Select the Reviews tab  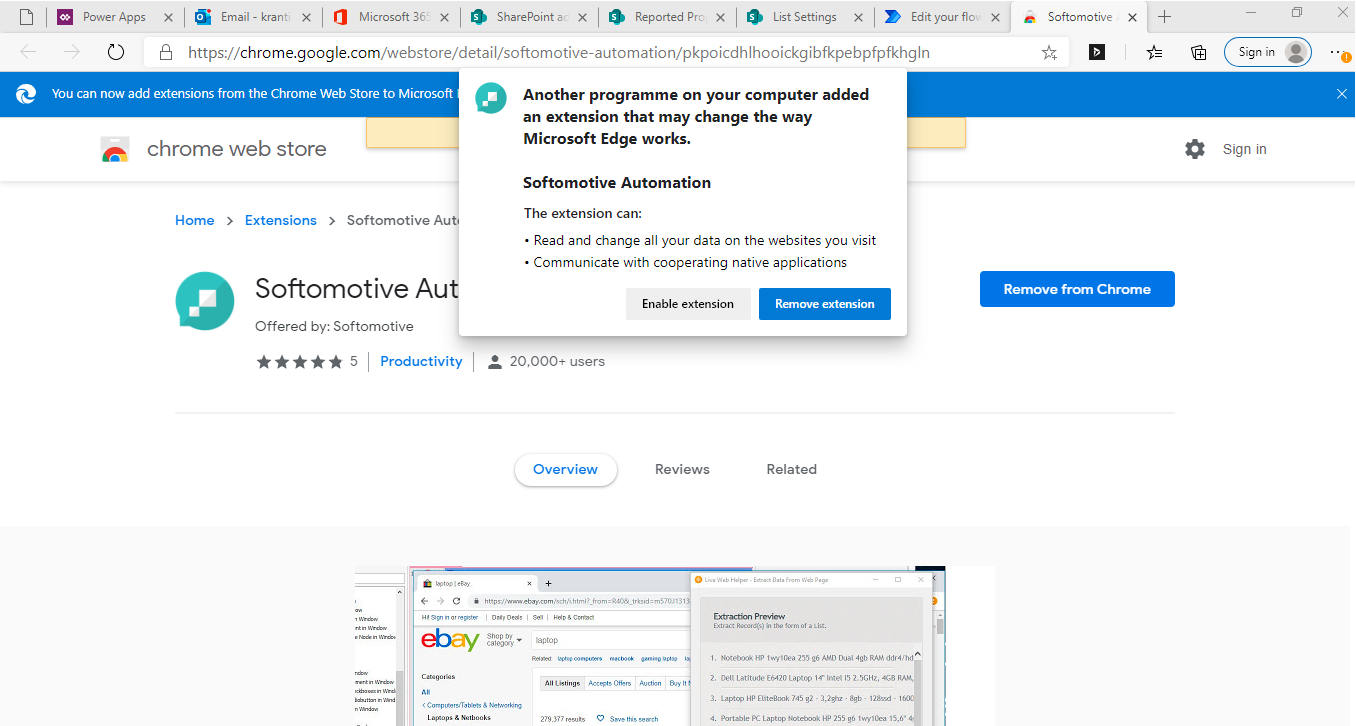point(682,469)
